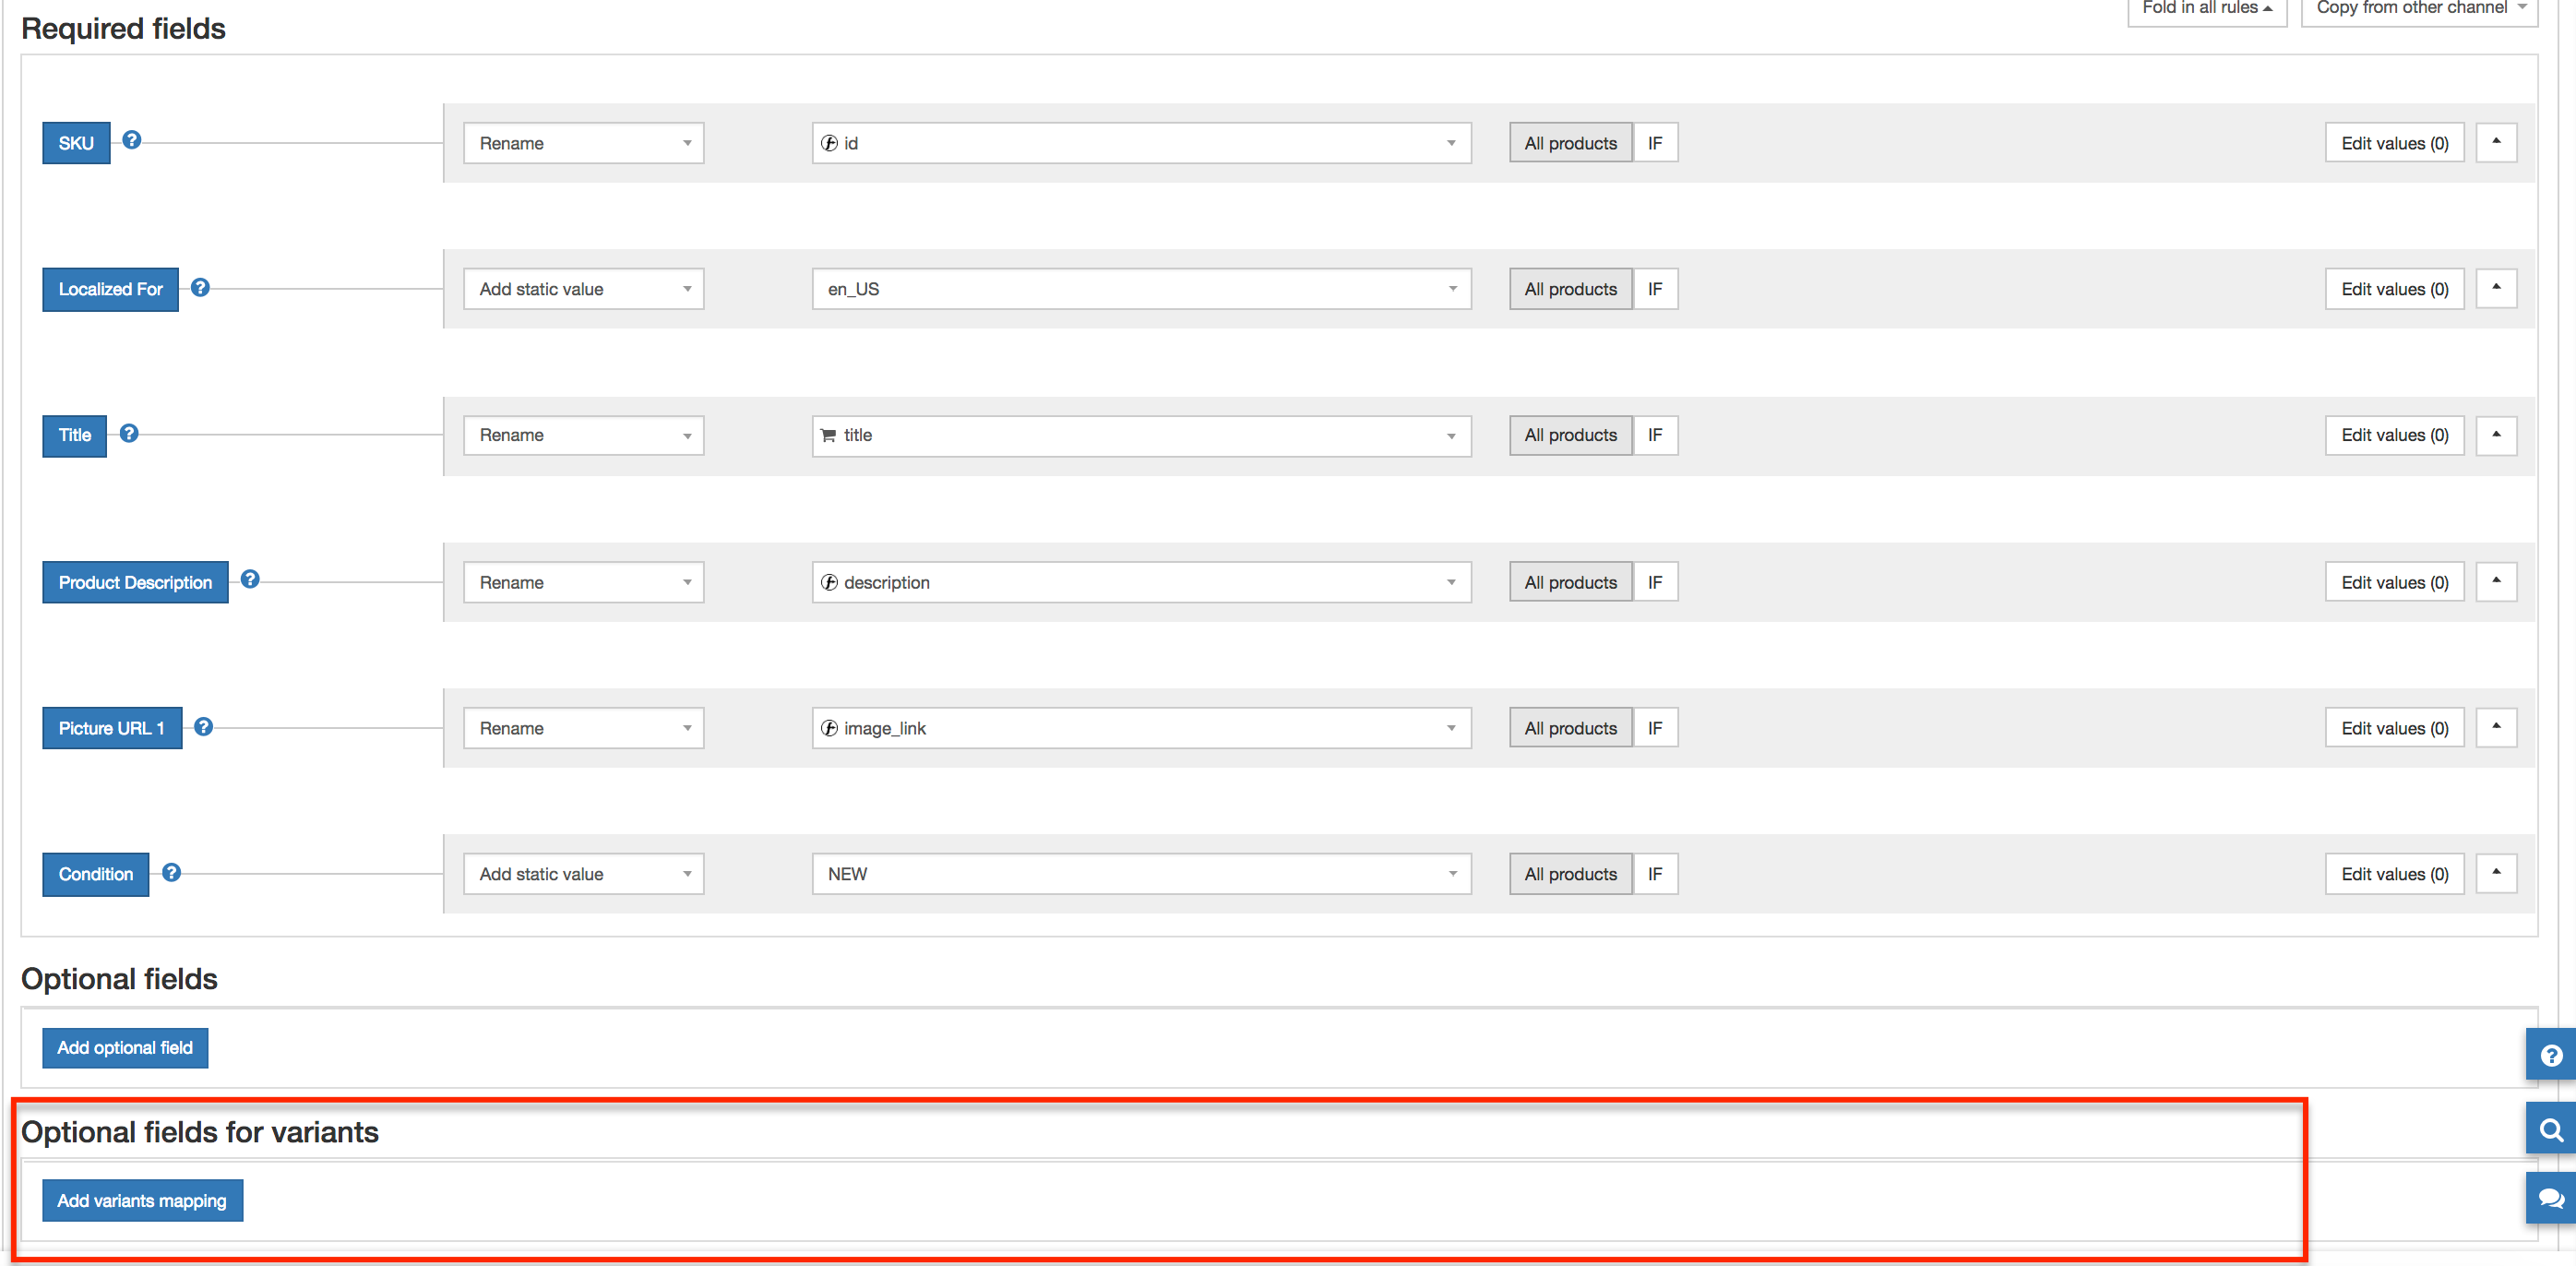Open the description source field dropdown
Screen dimensions: 2576x1266
coord(1141,582)
